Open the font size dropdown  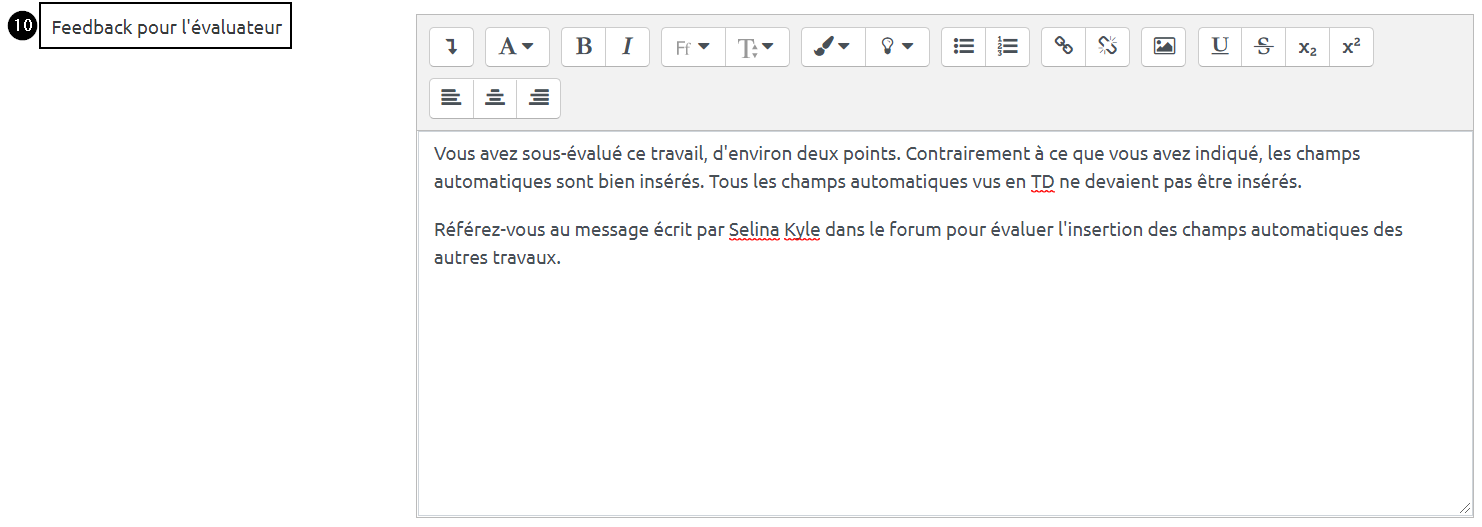757,47
